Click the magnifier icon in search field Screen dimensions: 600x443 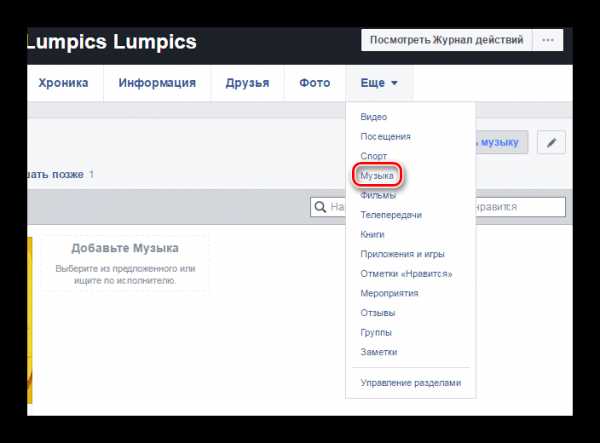pos(320,207)
